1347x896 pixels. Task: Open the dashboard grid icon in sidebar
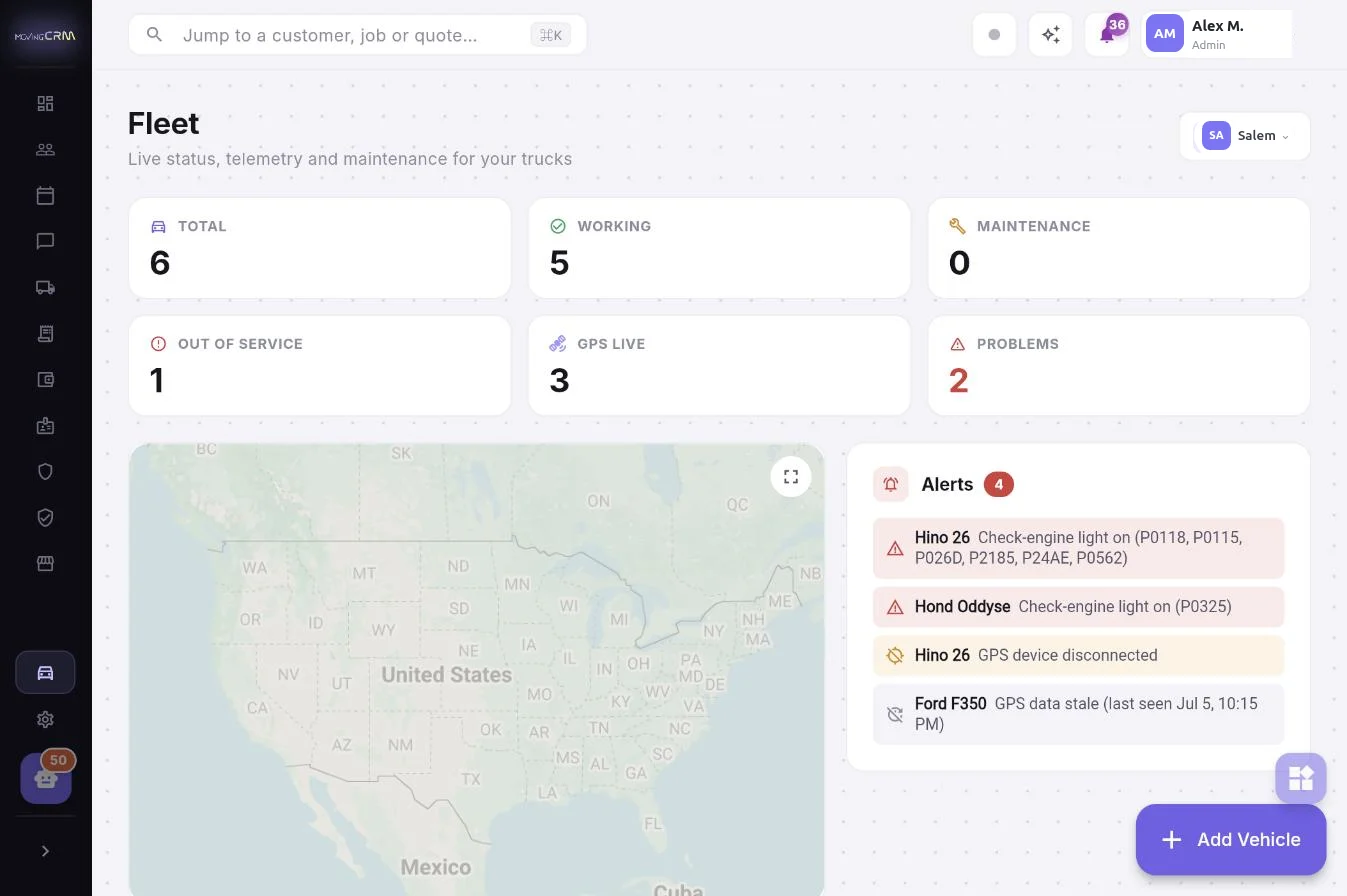(45, 104)
